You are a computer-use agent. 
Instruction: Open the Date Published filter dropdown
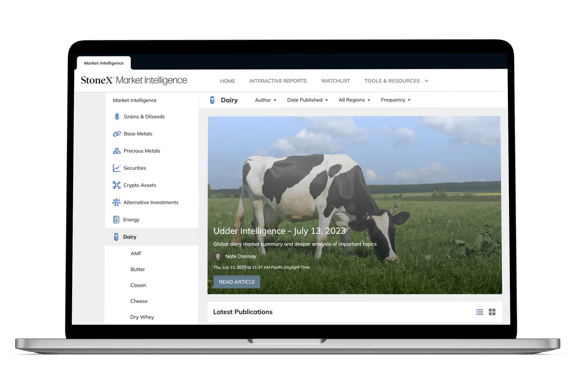click(x=307, y=100)
